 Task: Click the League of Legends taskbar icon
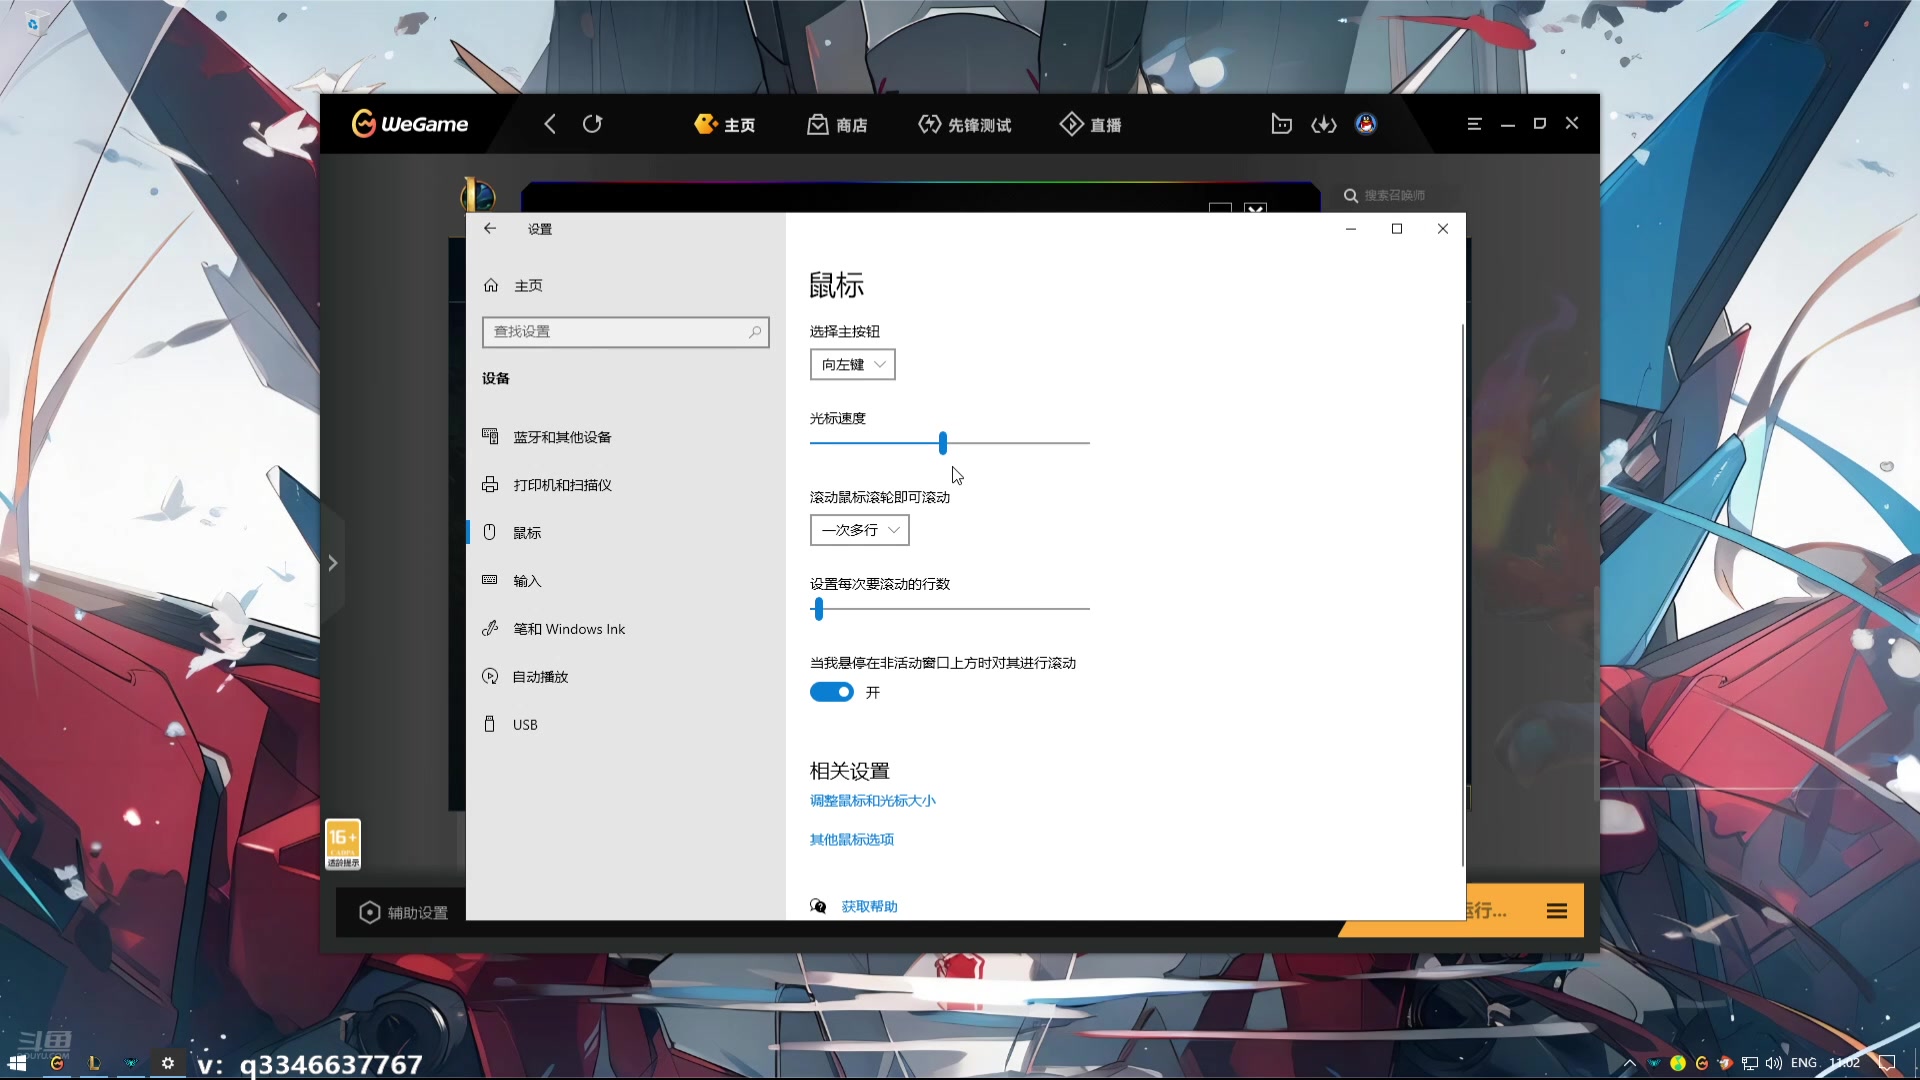click(x=94, y=1063)
